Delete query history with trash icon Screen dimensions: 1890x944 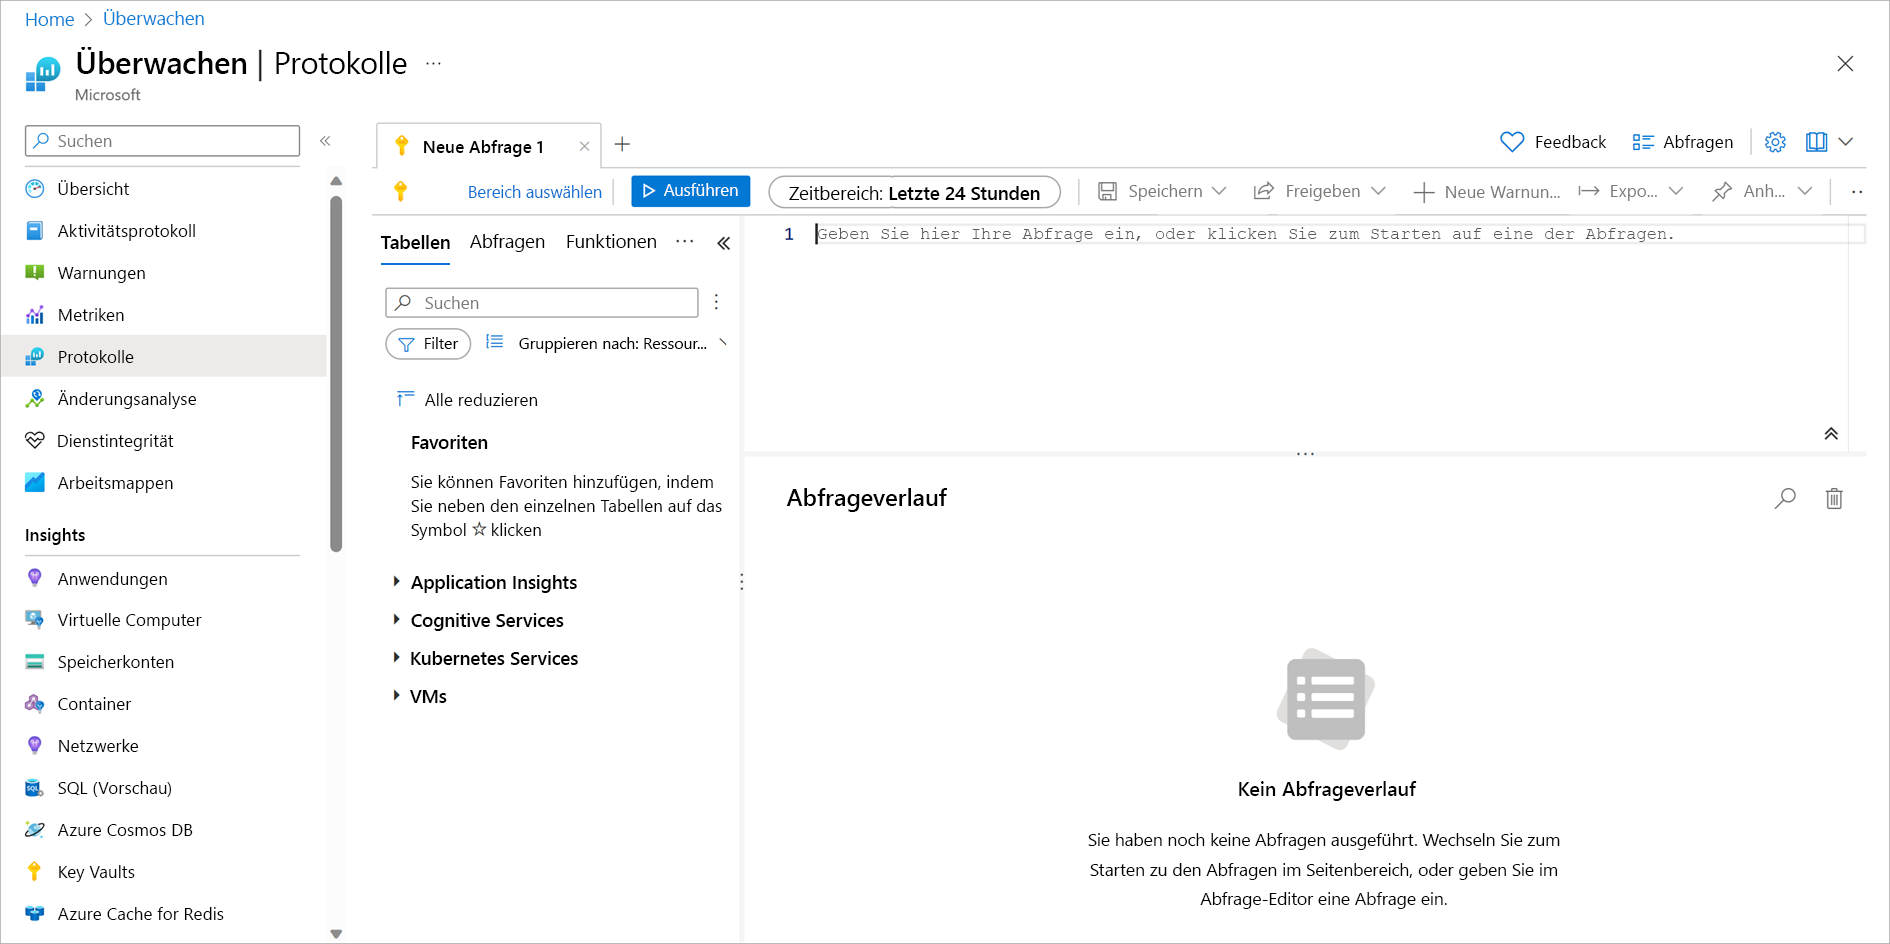coord(1834,498)
